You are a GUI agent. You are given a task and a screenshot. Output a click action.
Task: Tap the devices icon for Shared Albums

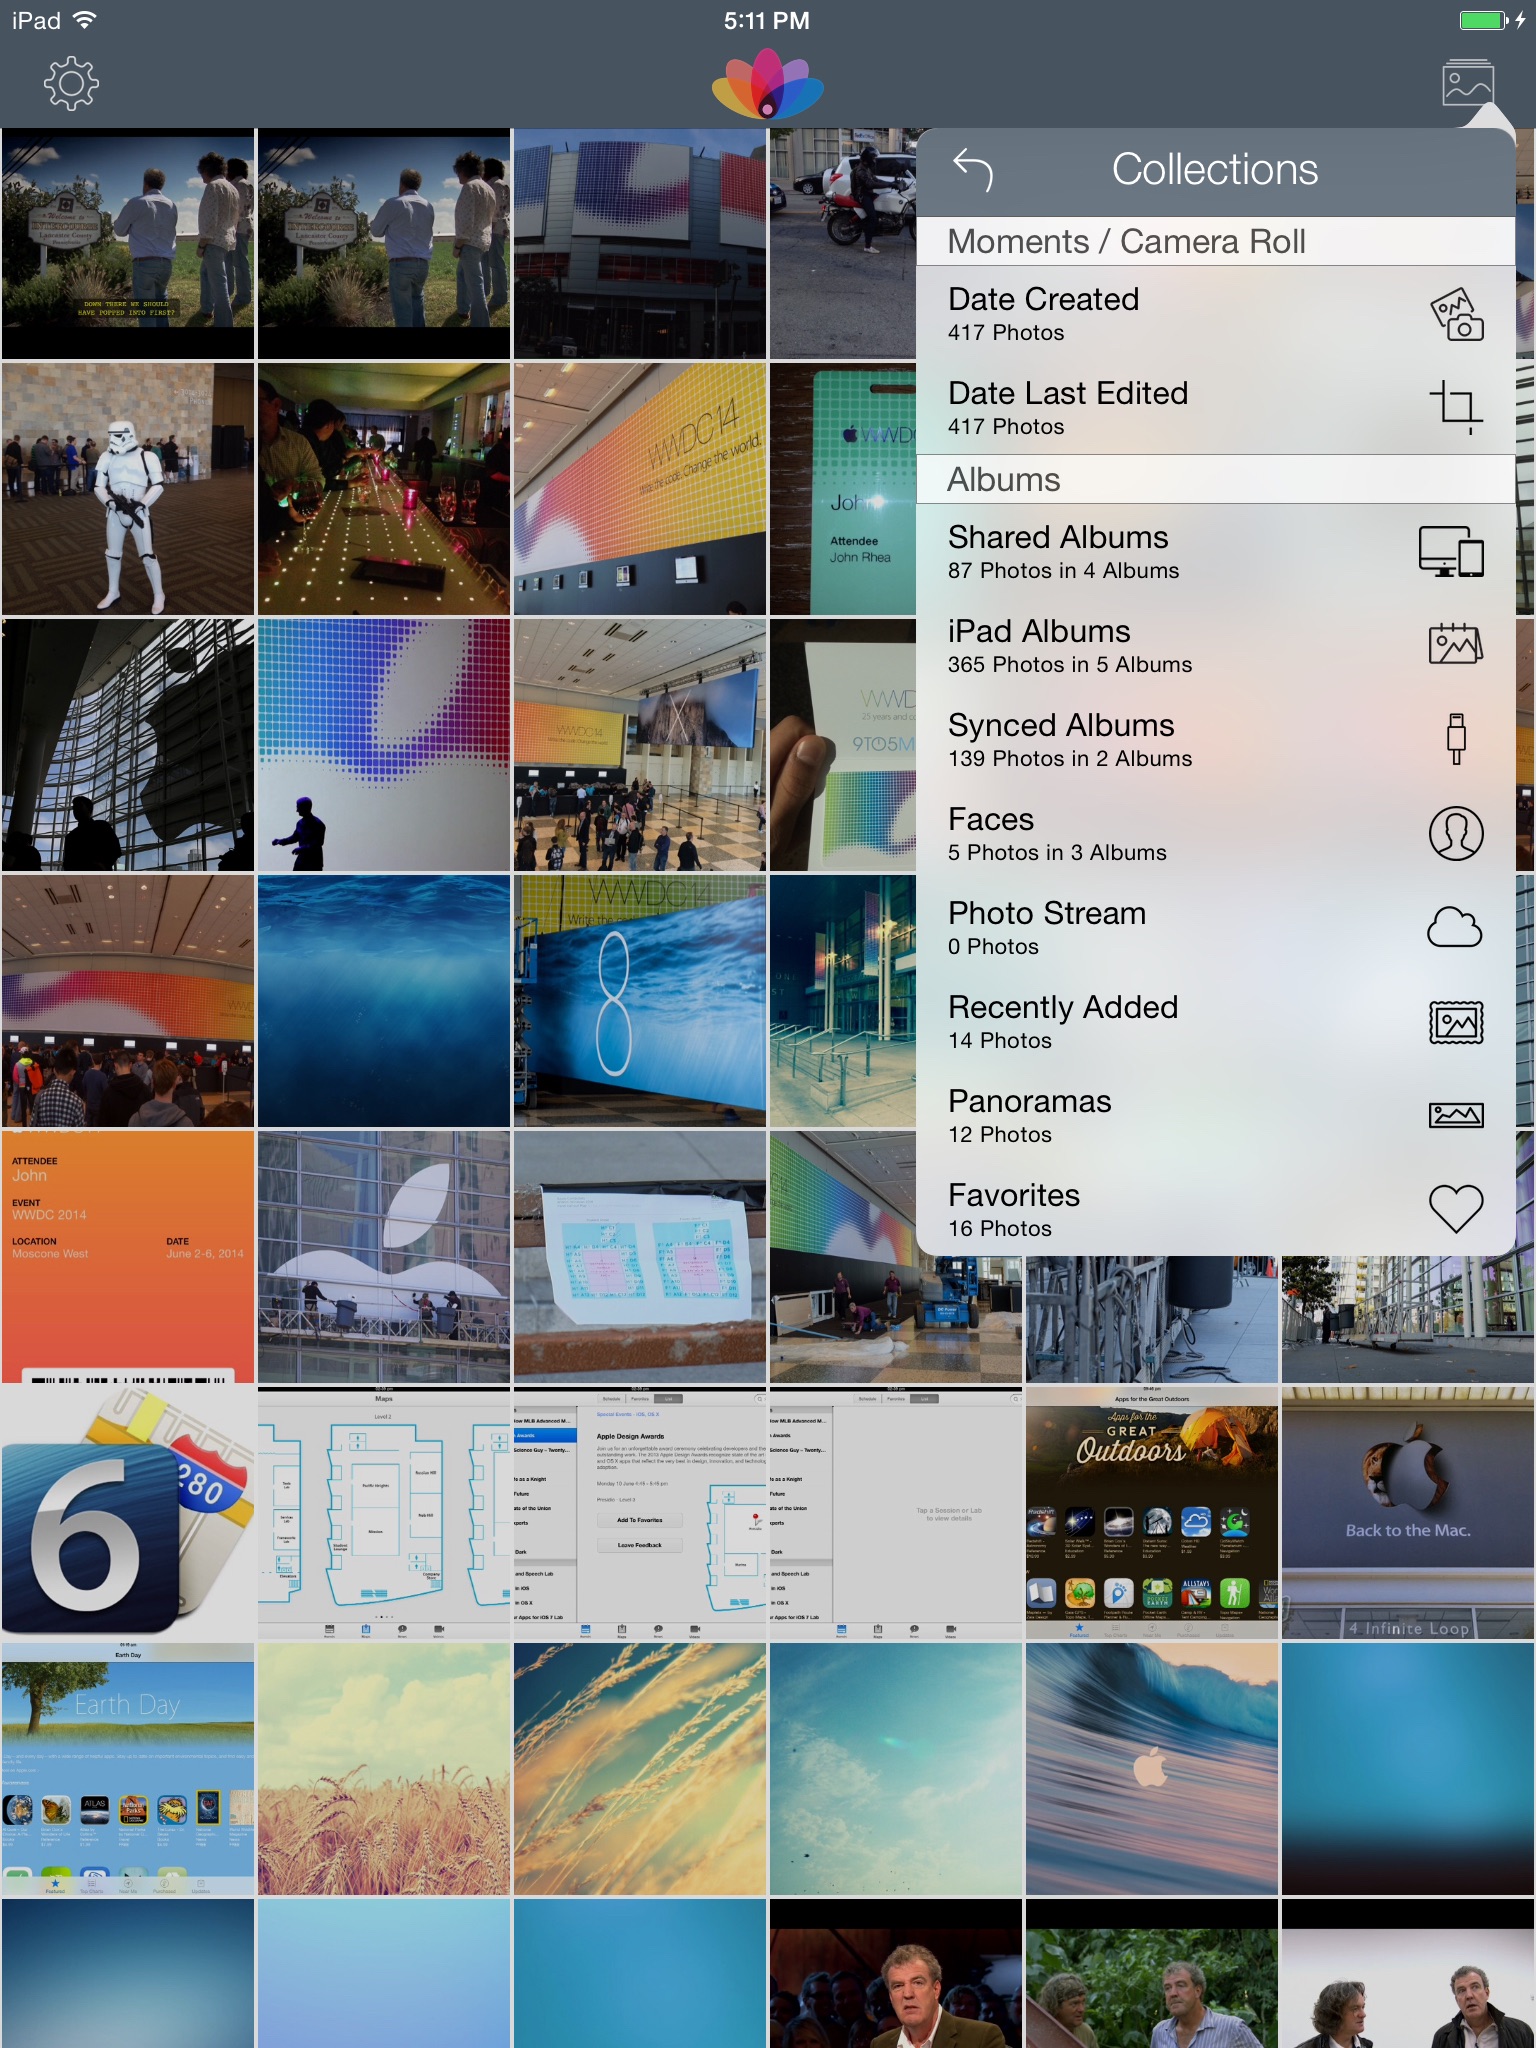(1451, 552)
